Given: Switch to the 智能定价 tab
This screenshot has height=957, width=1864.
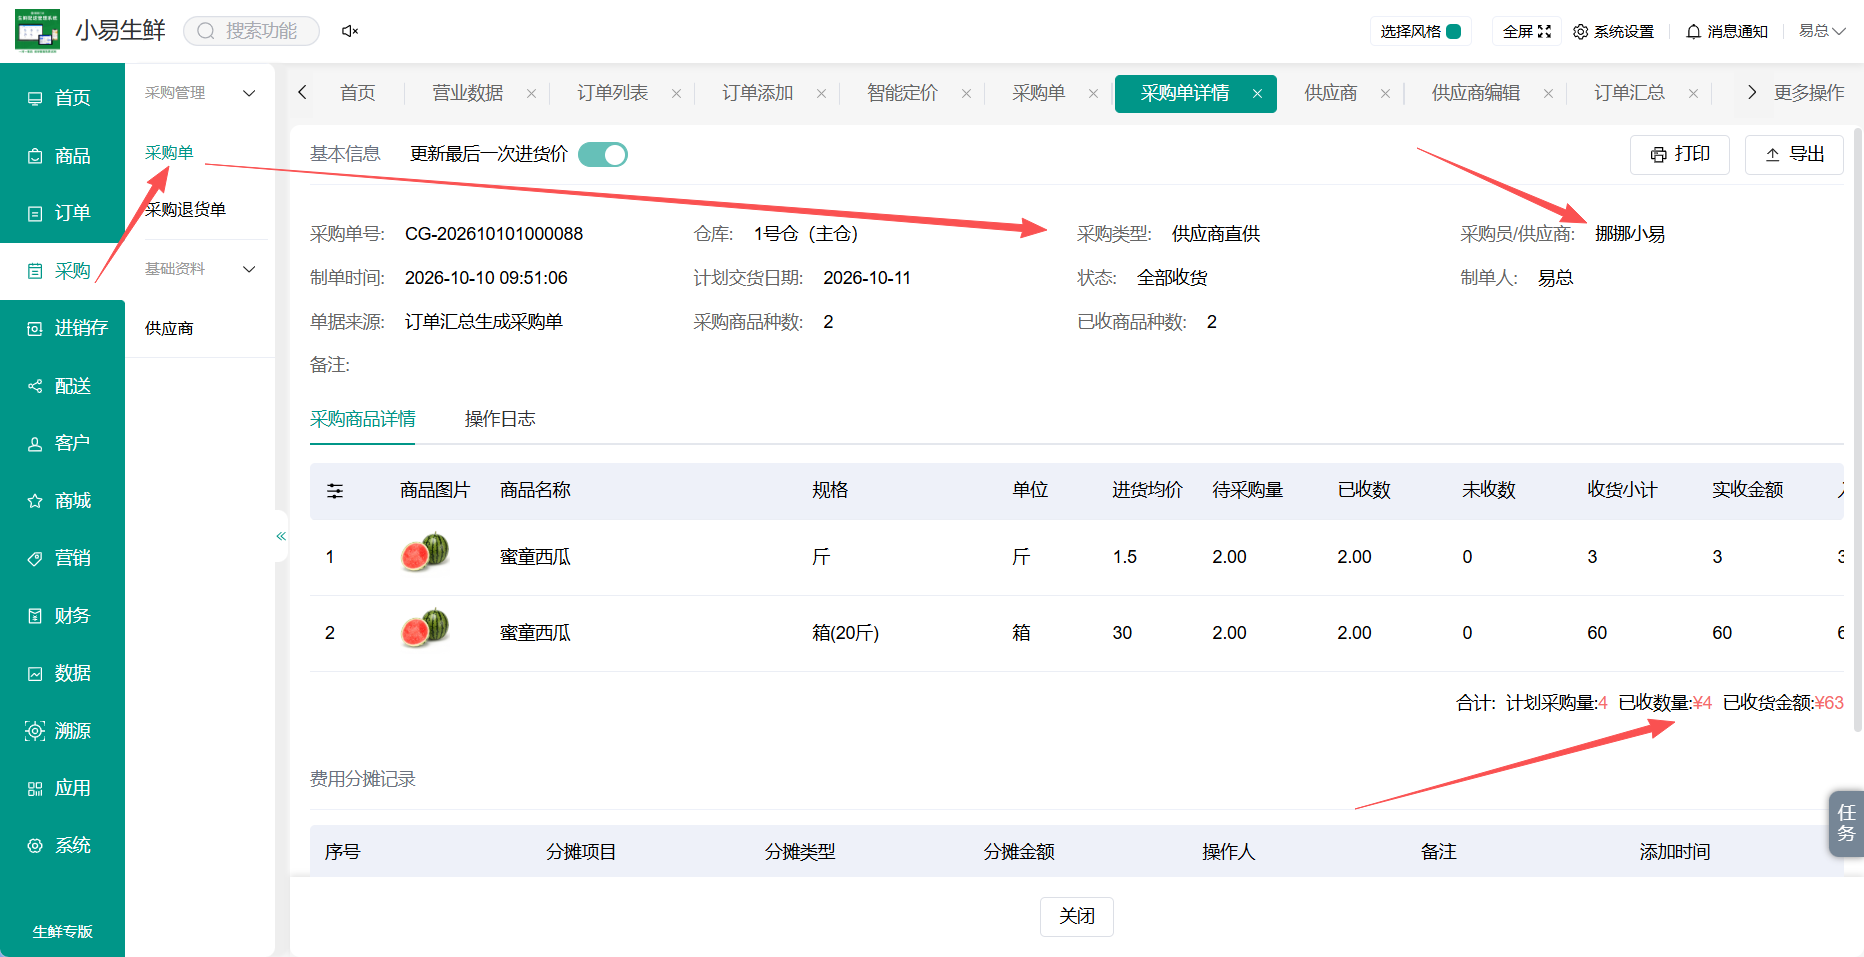Looking at the screenshot, I should [x=903, y=93].
